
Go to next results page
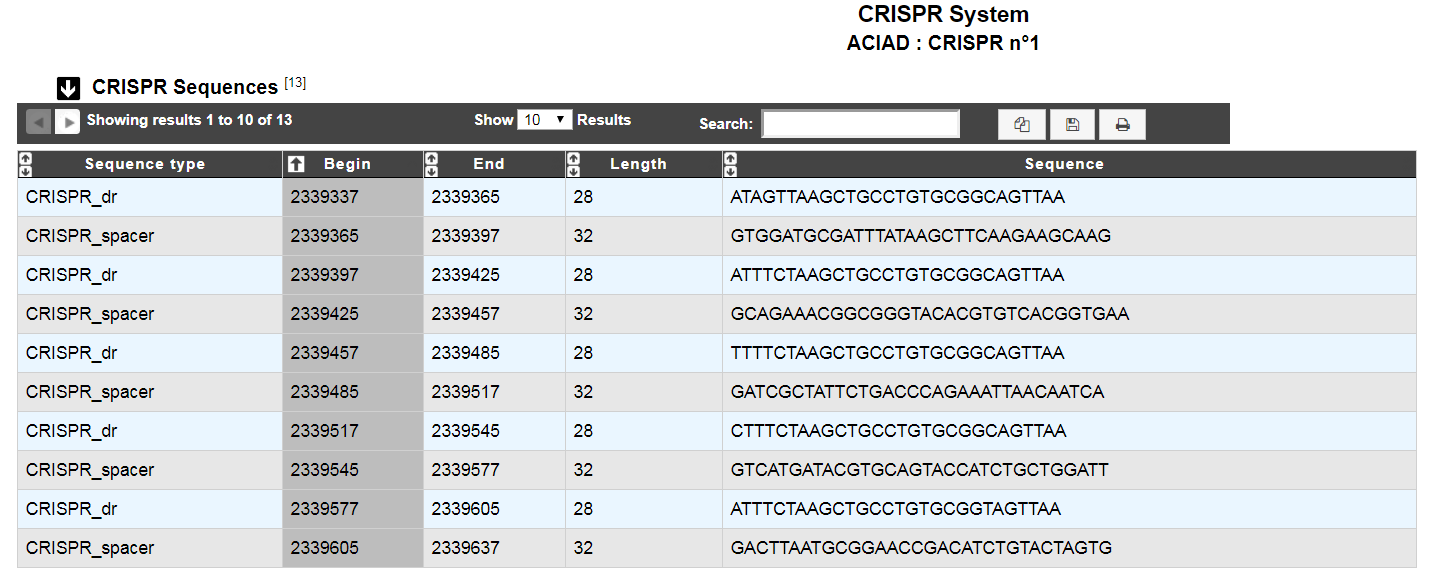click(x=67, y=122)
